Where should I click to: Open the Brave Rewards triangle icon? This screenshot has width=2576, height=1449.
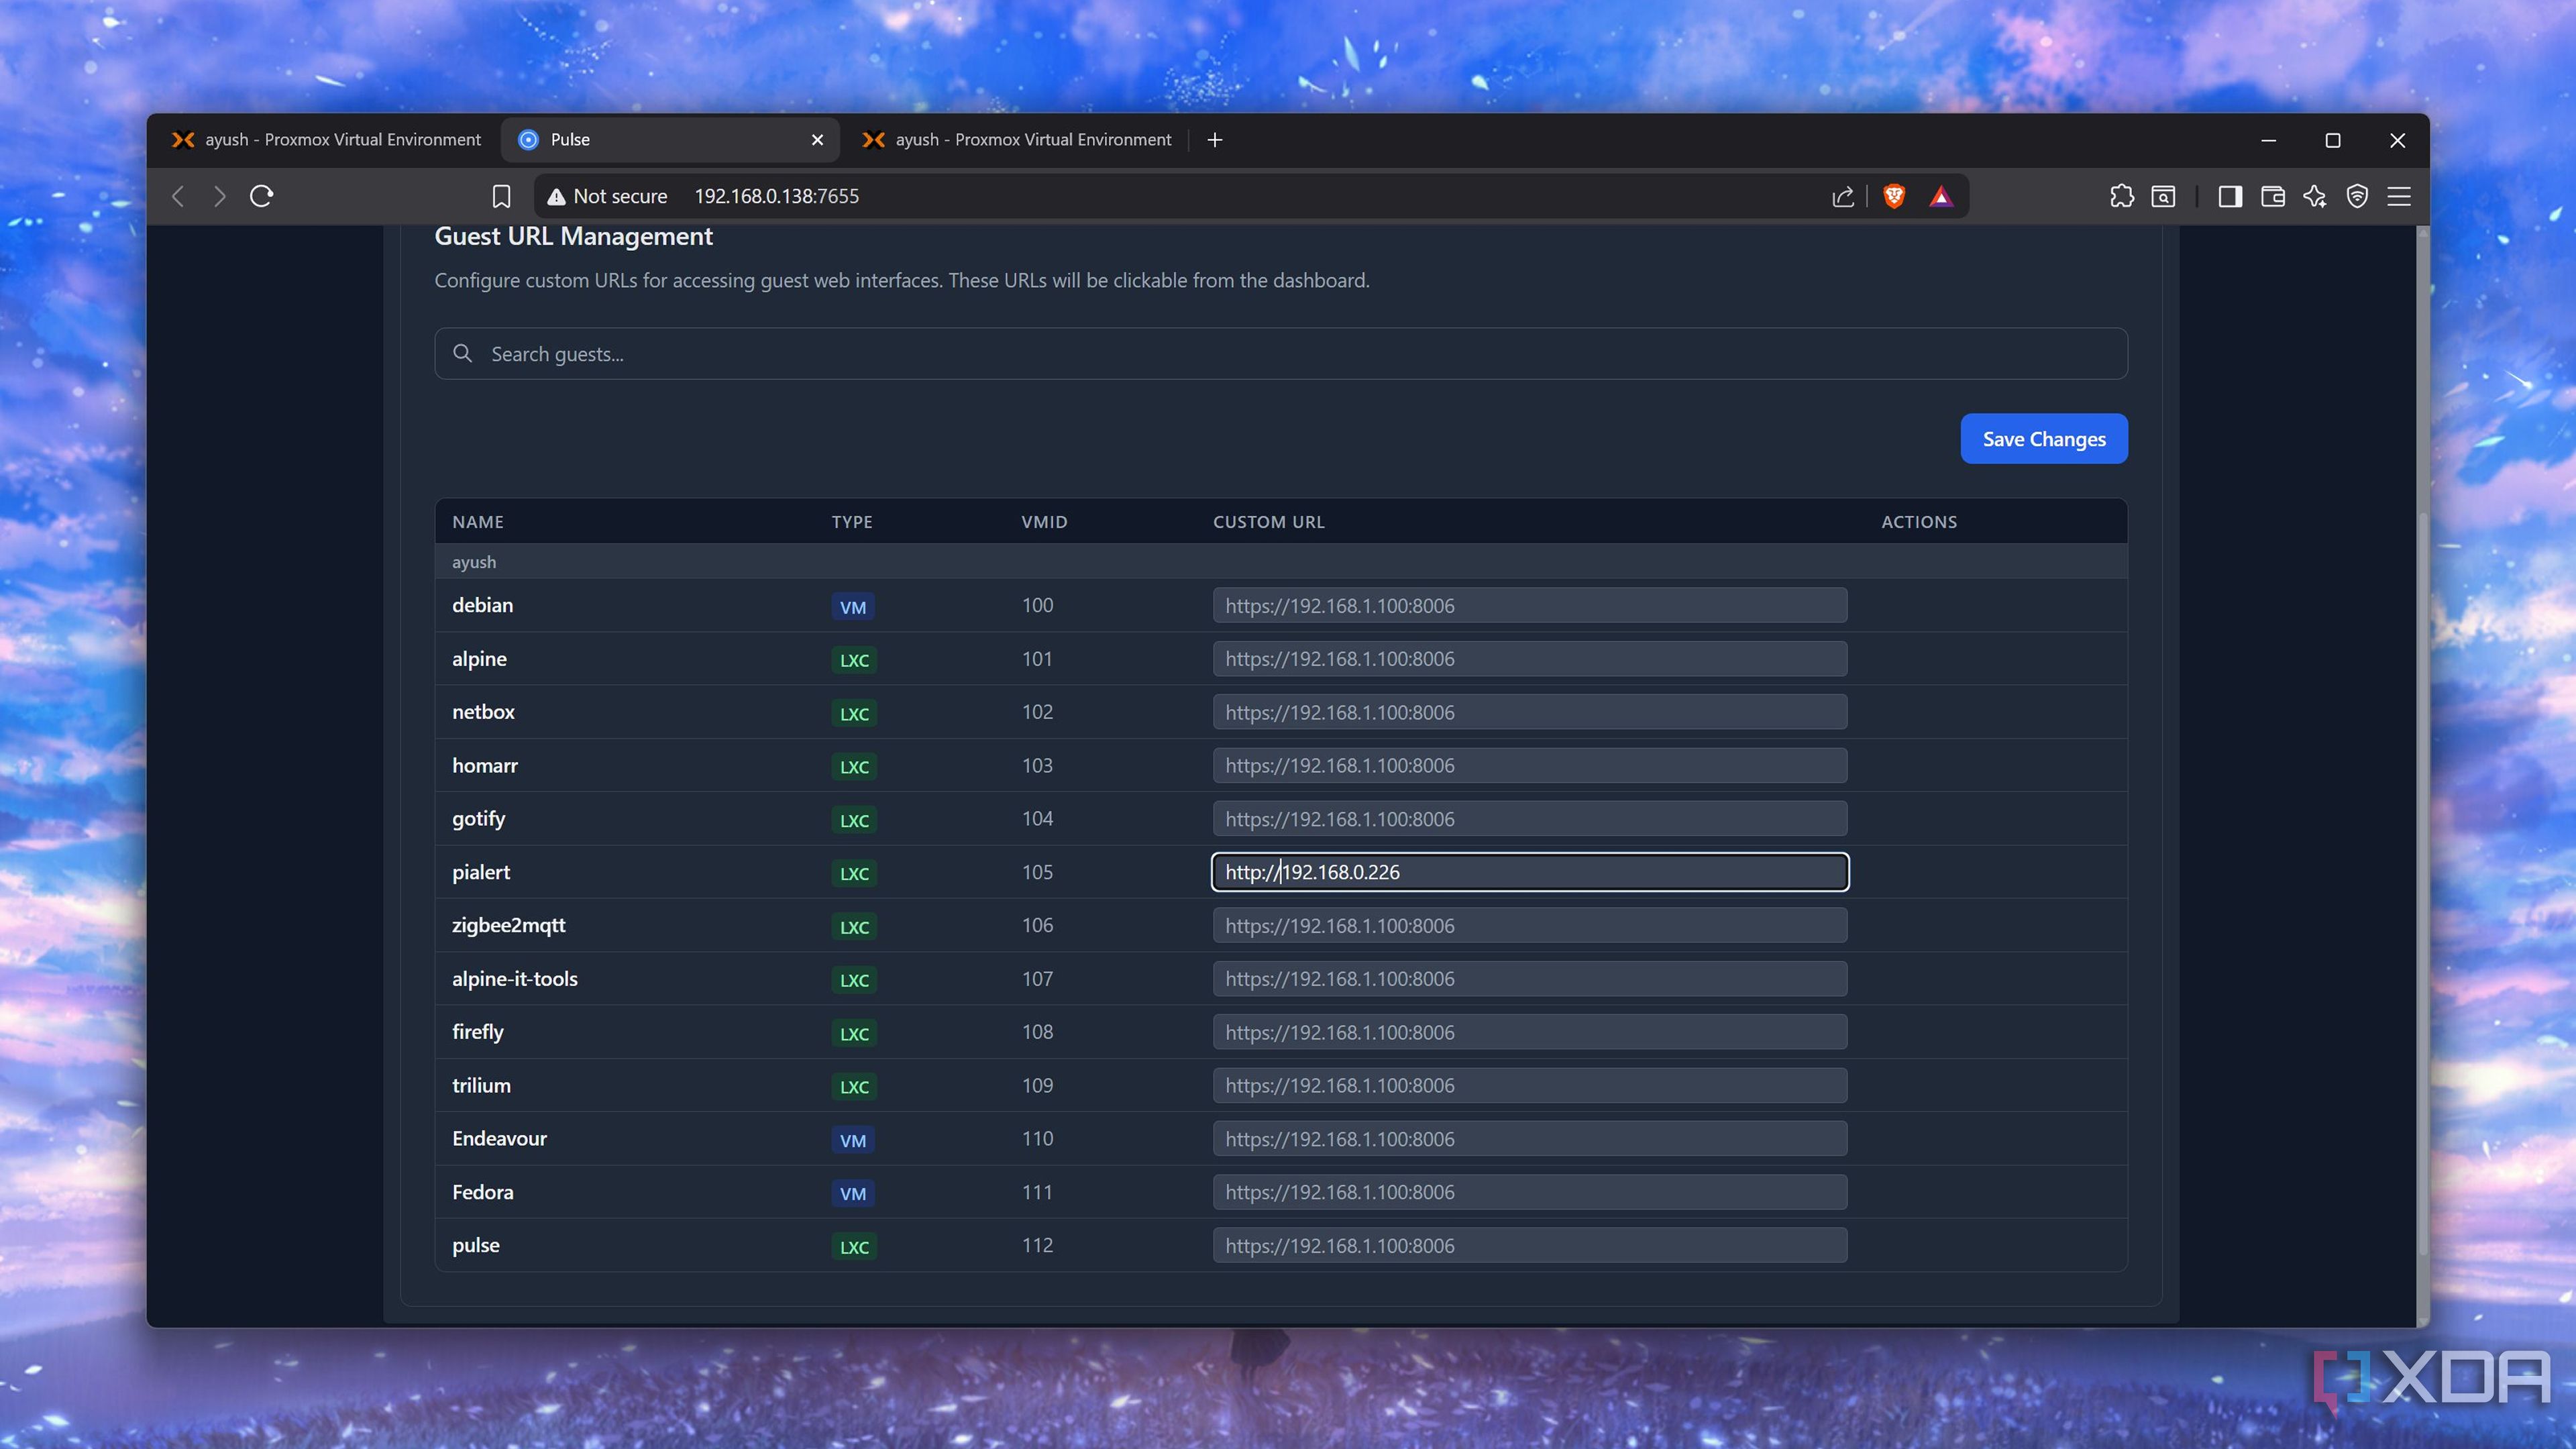(x=1941, y=196)
